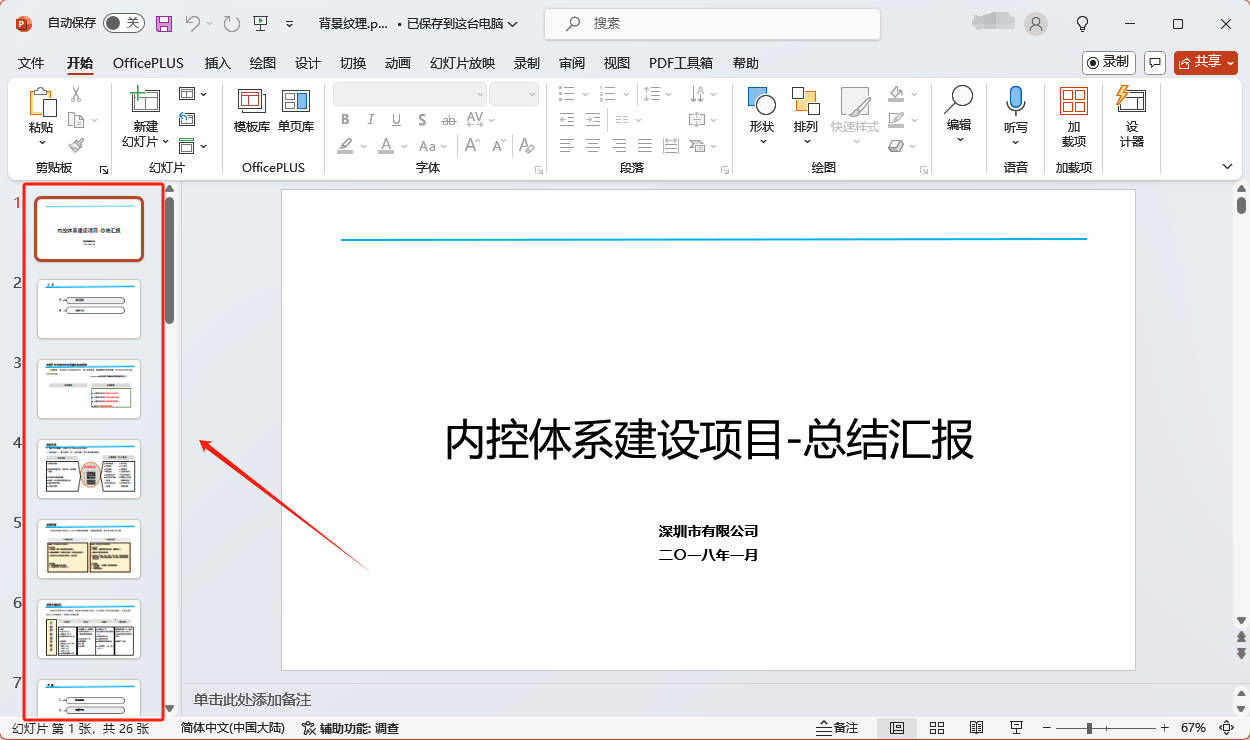Click the save icon in title bar
Viewport: 1250px width, 740px height.
click(x=164, y=23)
